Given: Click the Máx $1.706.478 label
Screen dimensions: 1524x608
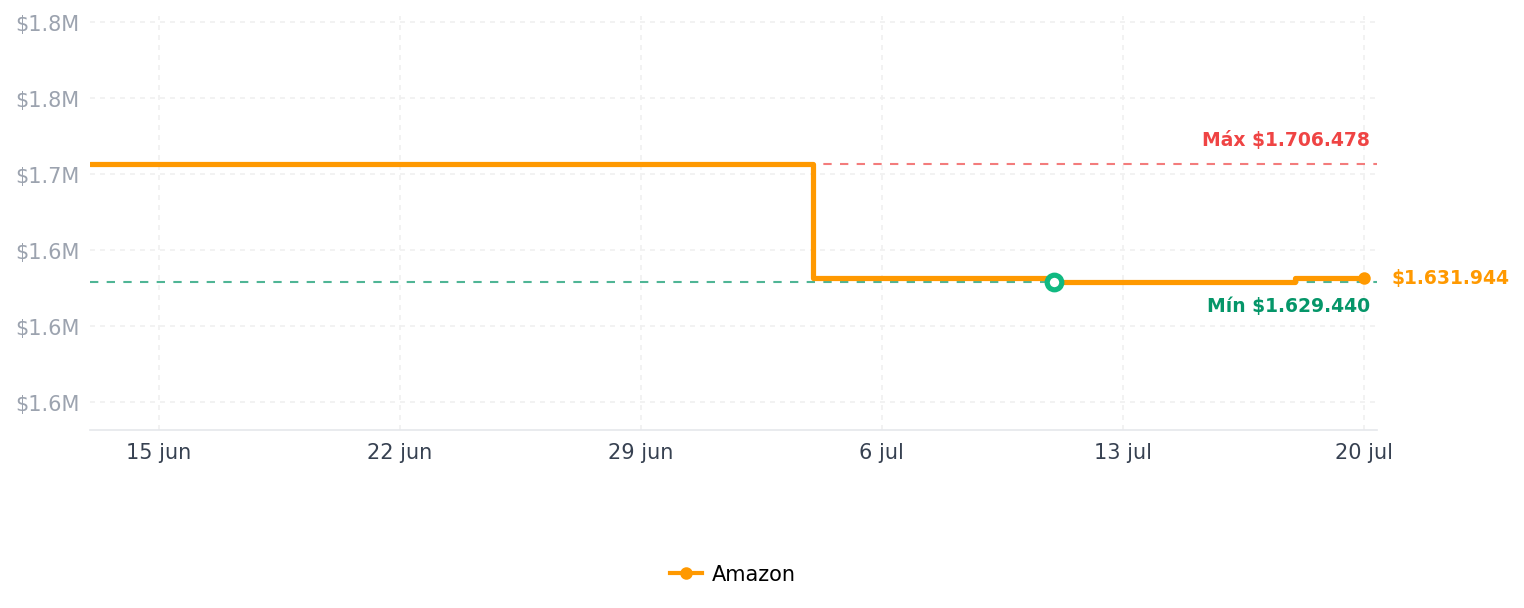Looking at the screenshot, I should (x=1286, y=140).
